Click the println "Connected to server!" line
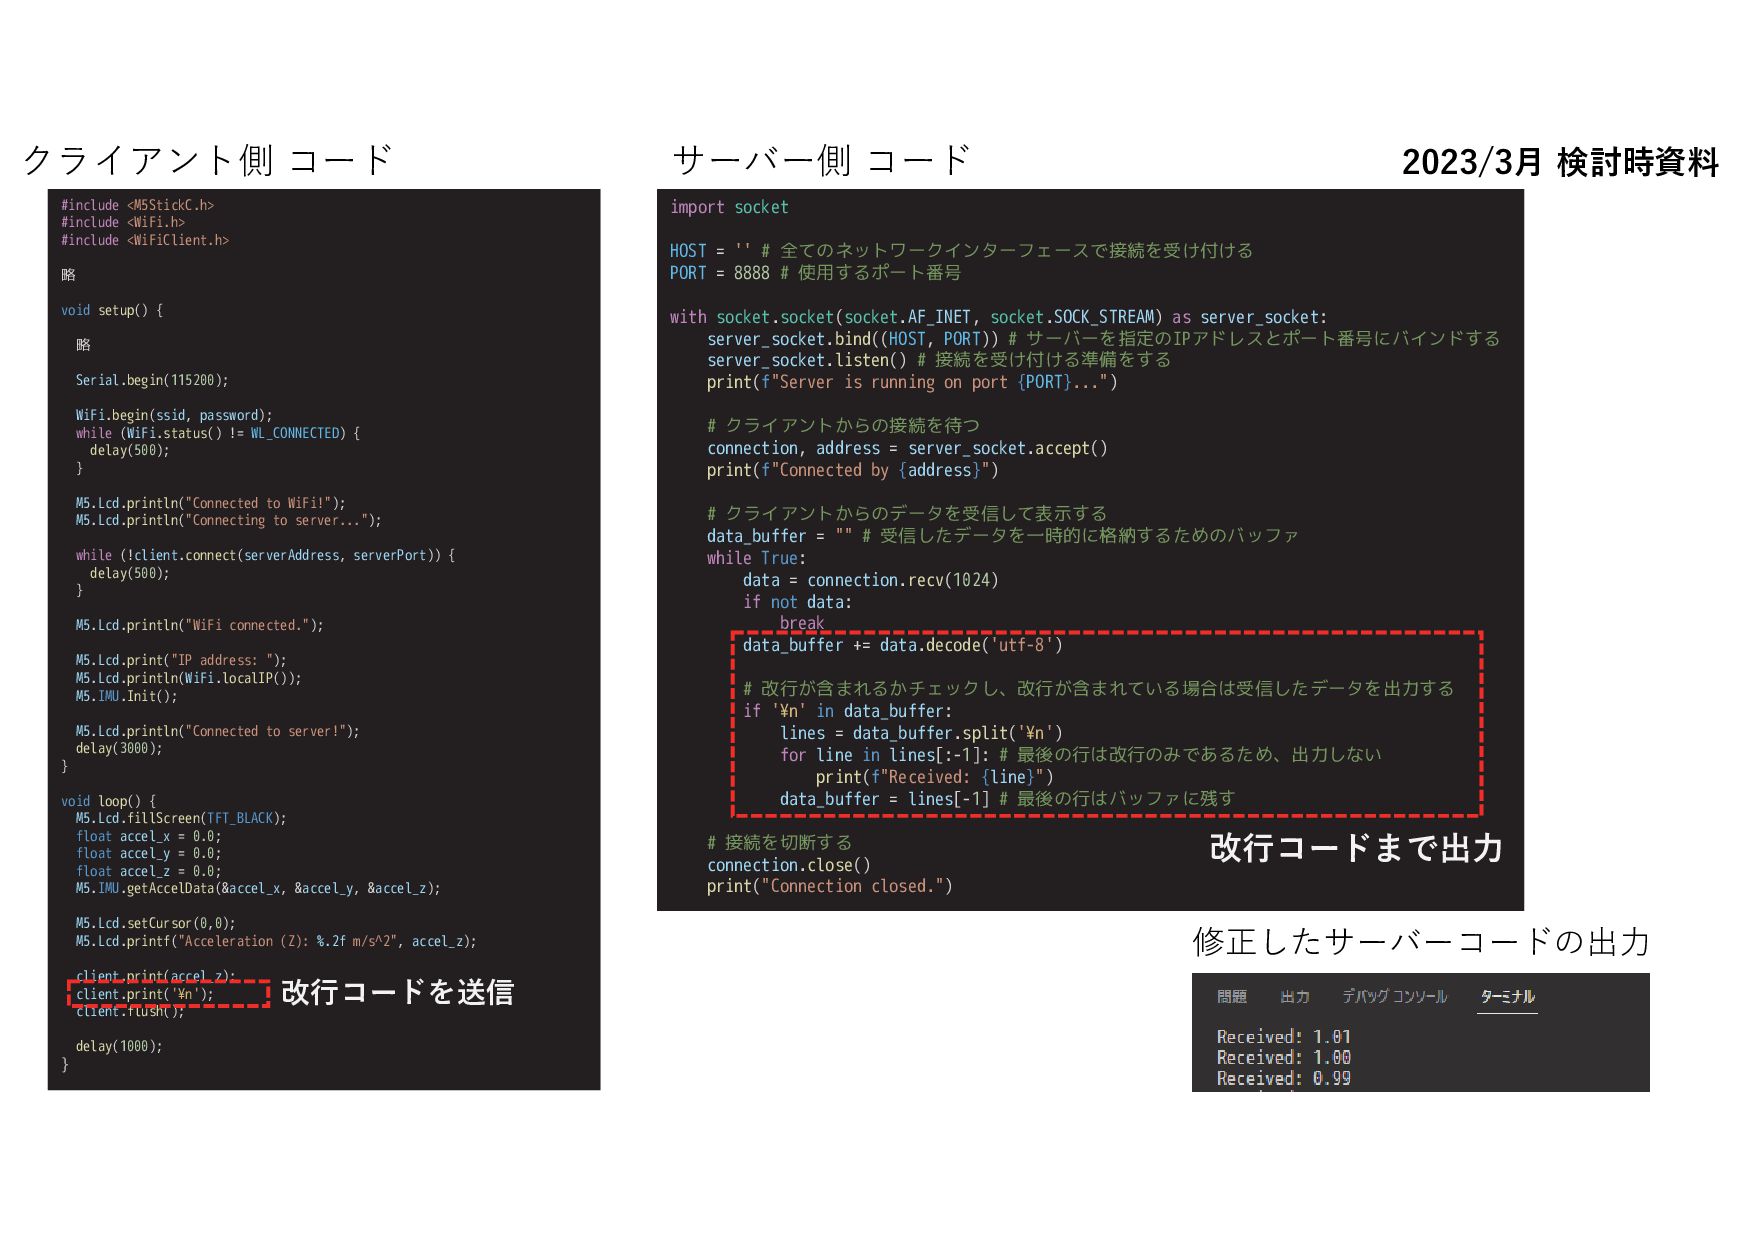This screenshot has width=1754, height=1240. click(217, 731)
